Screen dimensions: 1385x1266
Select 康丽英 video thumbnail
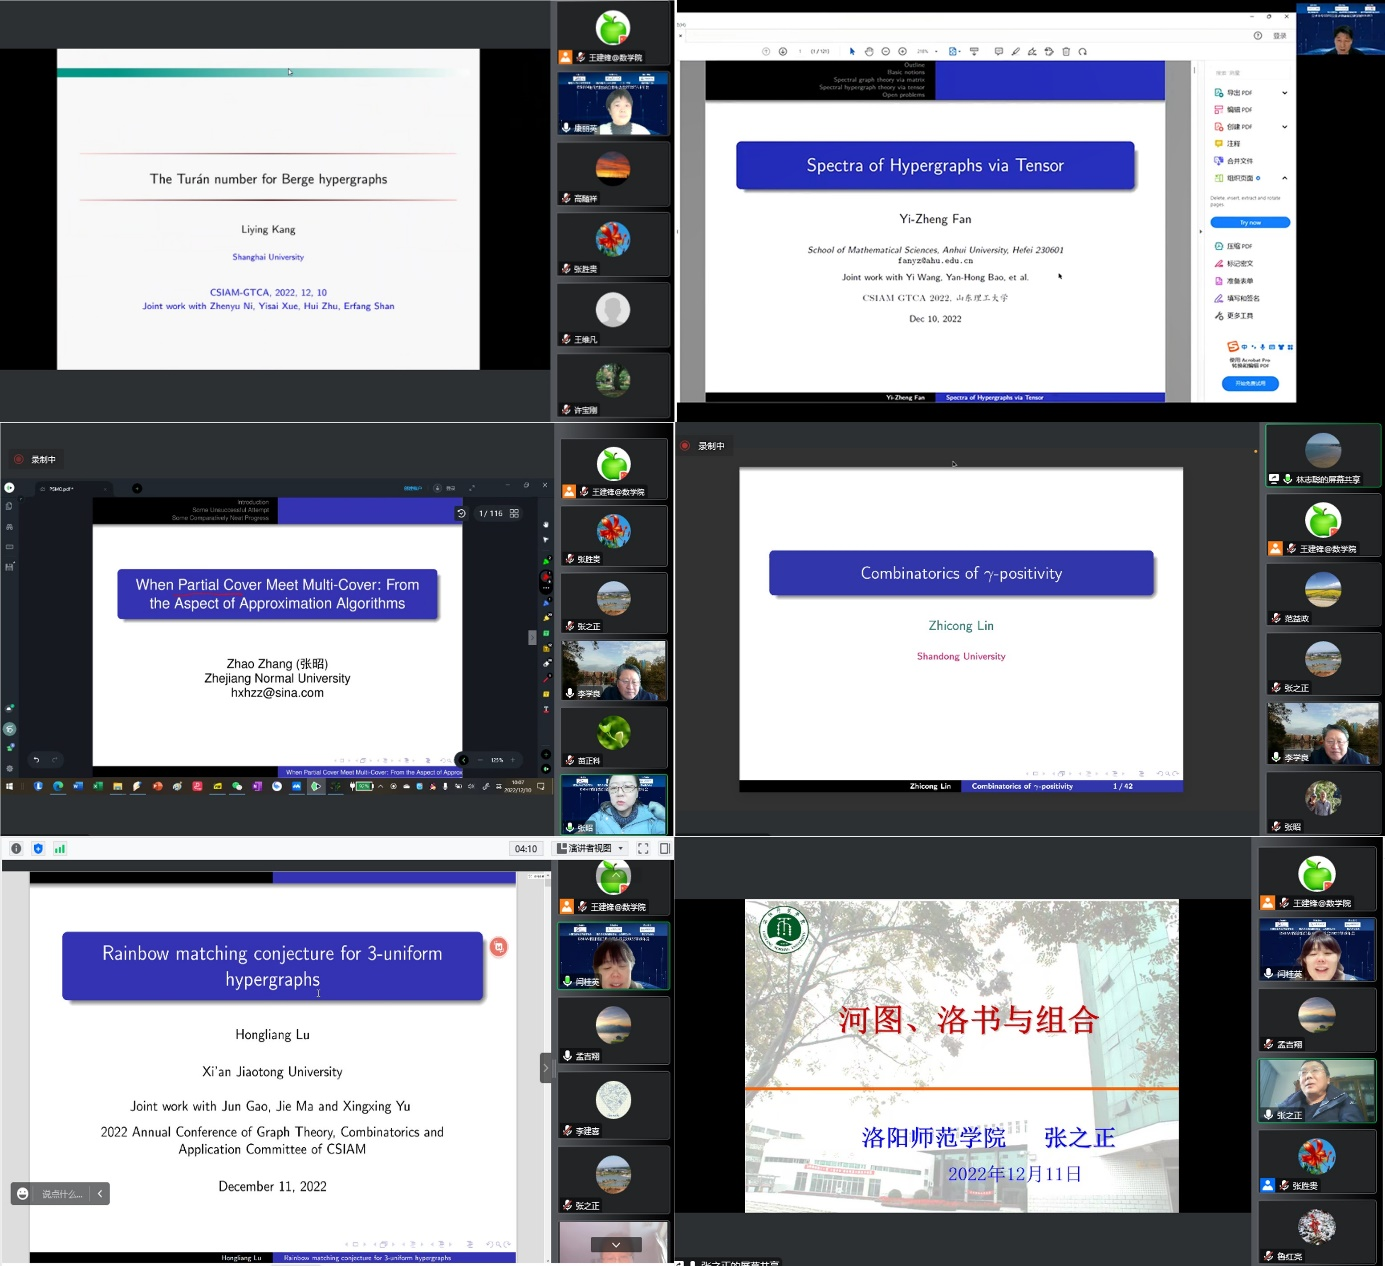pyautogui.click(x=613, y=104)
